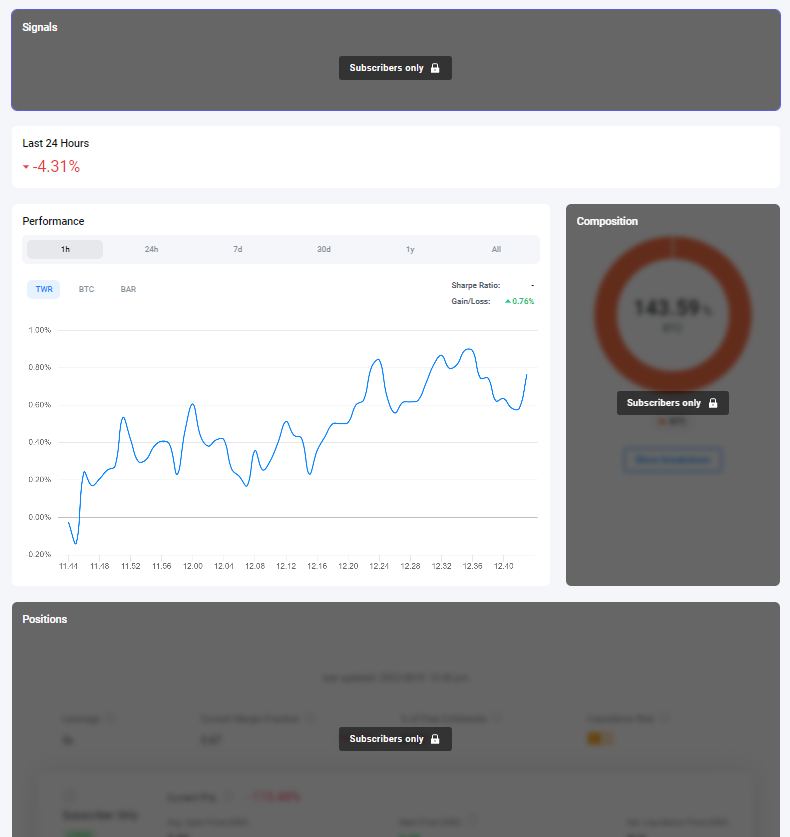Click Subscribers only button in Positions panel
Viewport: 790px width, 837px height.
coord(395,739)
